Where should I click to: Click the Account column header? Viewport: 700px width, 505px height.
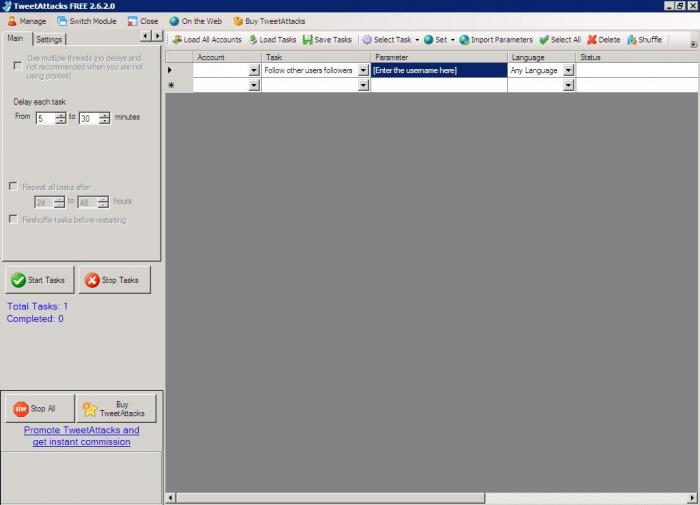point(227,57)
